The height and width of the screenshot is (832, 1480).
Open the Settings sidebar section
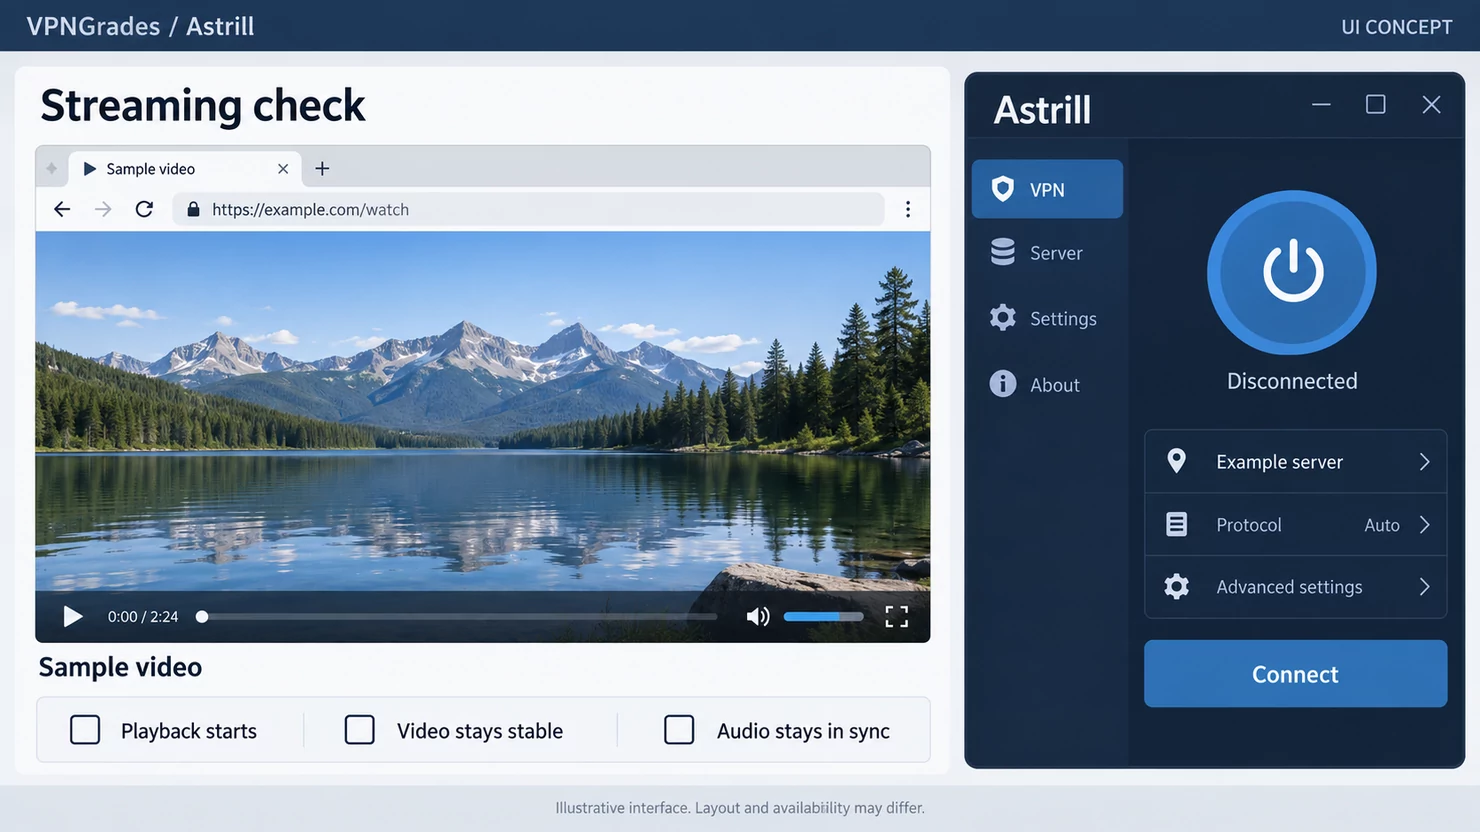tap(1047, 318)
